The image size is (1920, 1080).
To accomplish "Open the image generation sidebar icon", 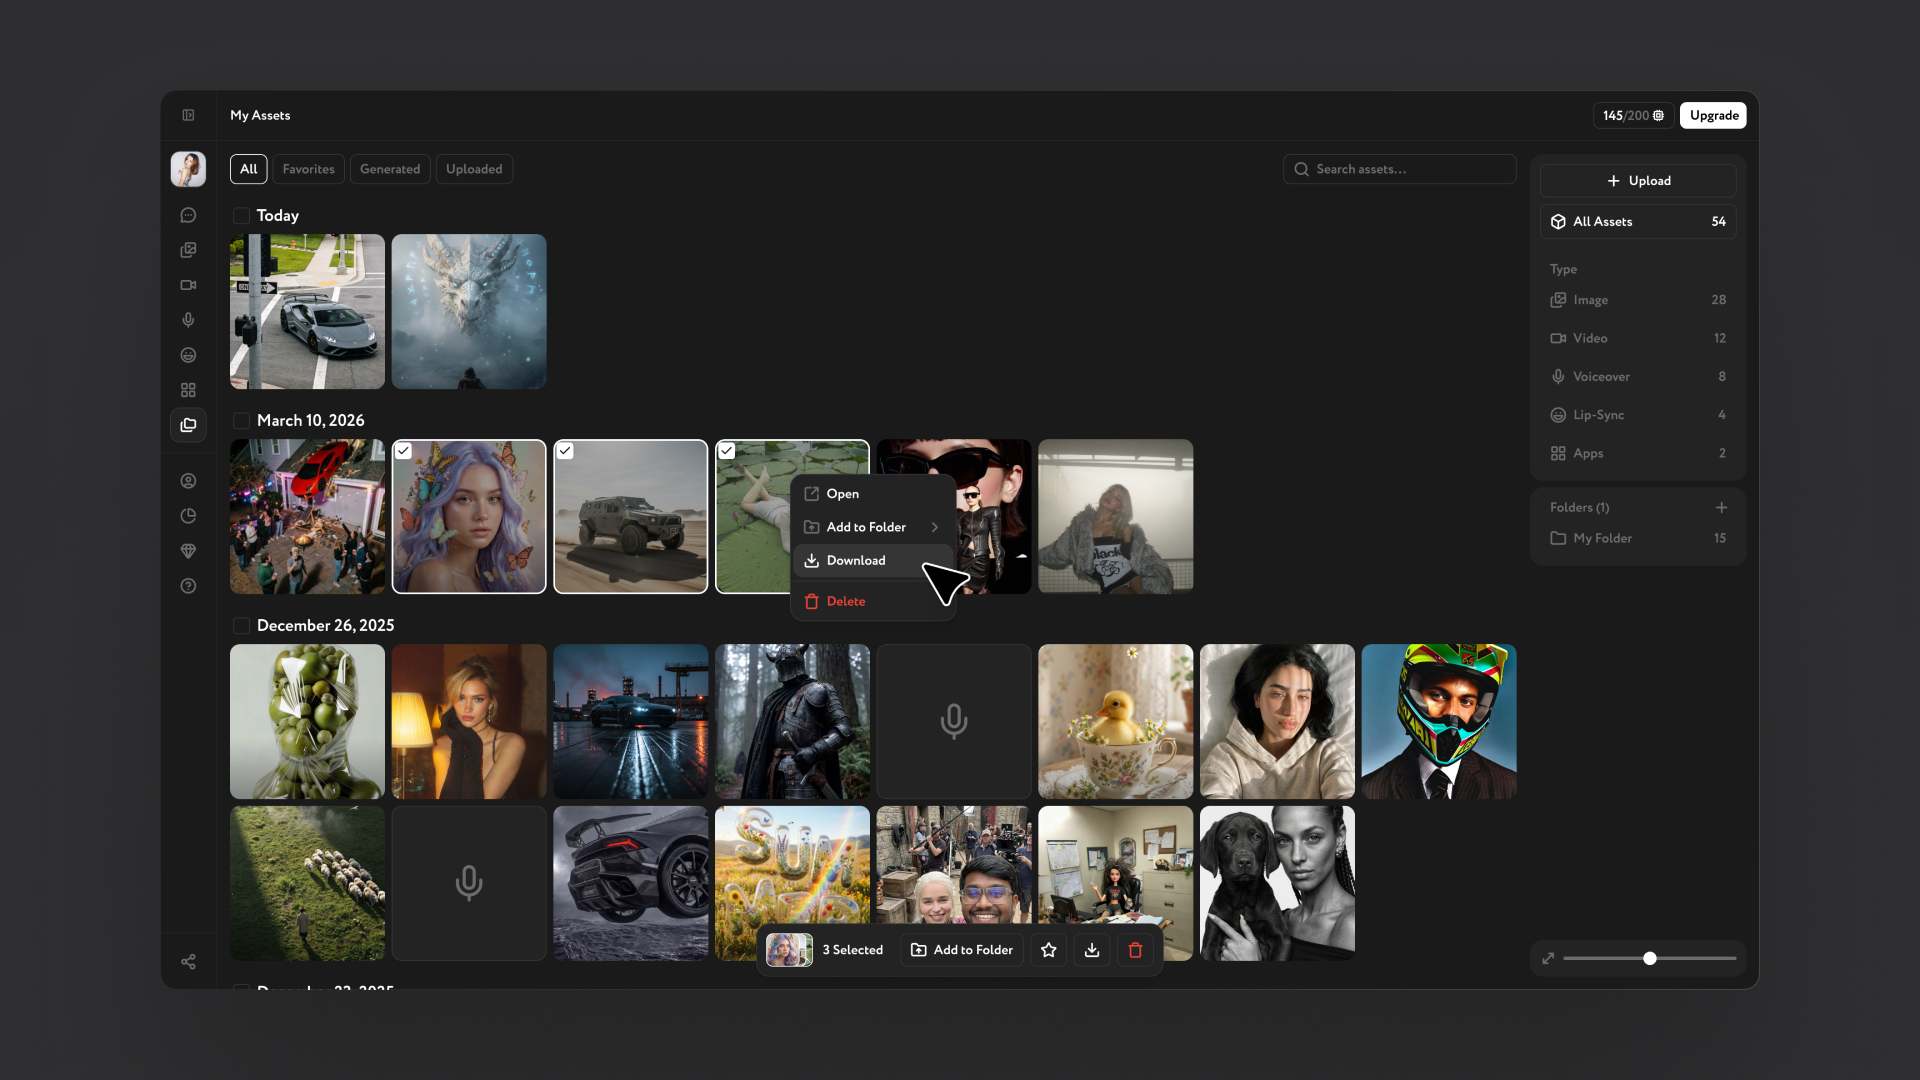I will click(188, 250).
